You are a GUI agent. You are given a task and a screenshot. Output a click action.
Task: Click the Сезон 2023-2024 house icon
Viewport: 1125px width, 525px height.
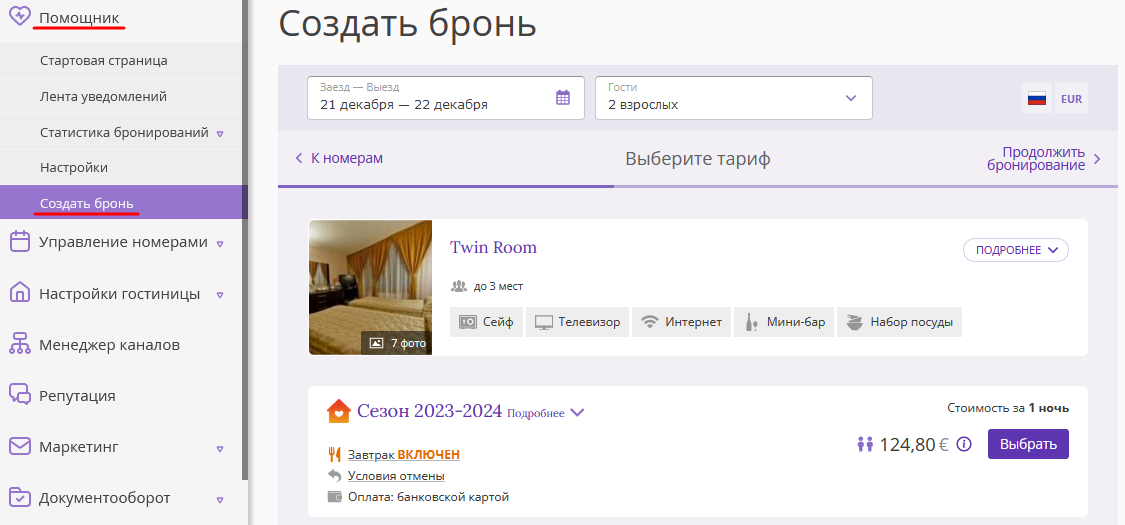coord(338,412)
